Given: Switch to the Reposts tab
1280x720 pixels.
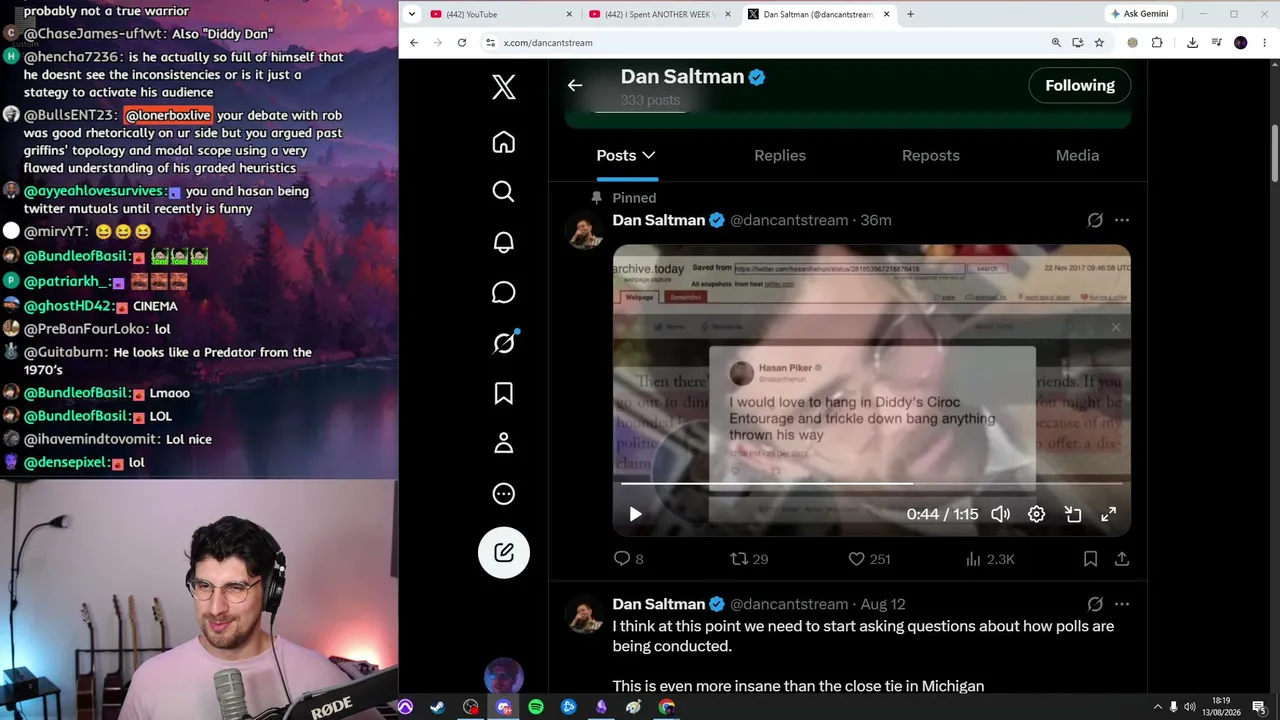Looking at the screenshot, I should (931, 155).
